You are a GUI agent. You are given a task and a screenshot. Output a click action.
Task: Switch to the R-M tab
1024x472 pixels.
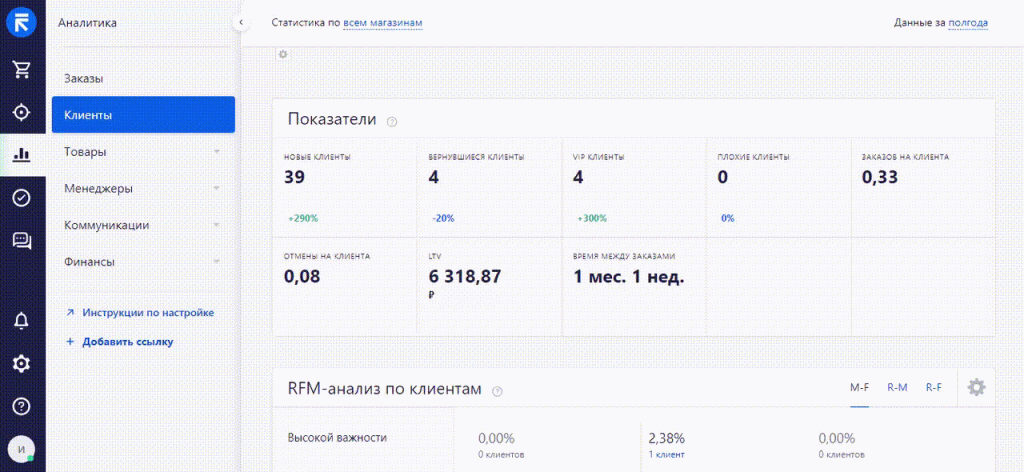[897, 387]
